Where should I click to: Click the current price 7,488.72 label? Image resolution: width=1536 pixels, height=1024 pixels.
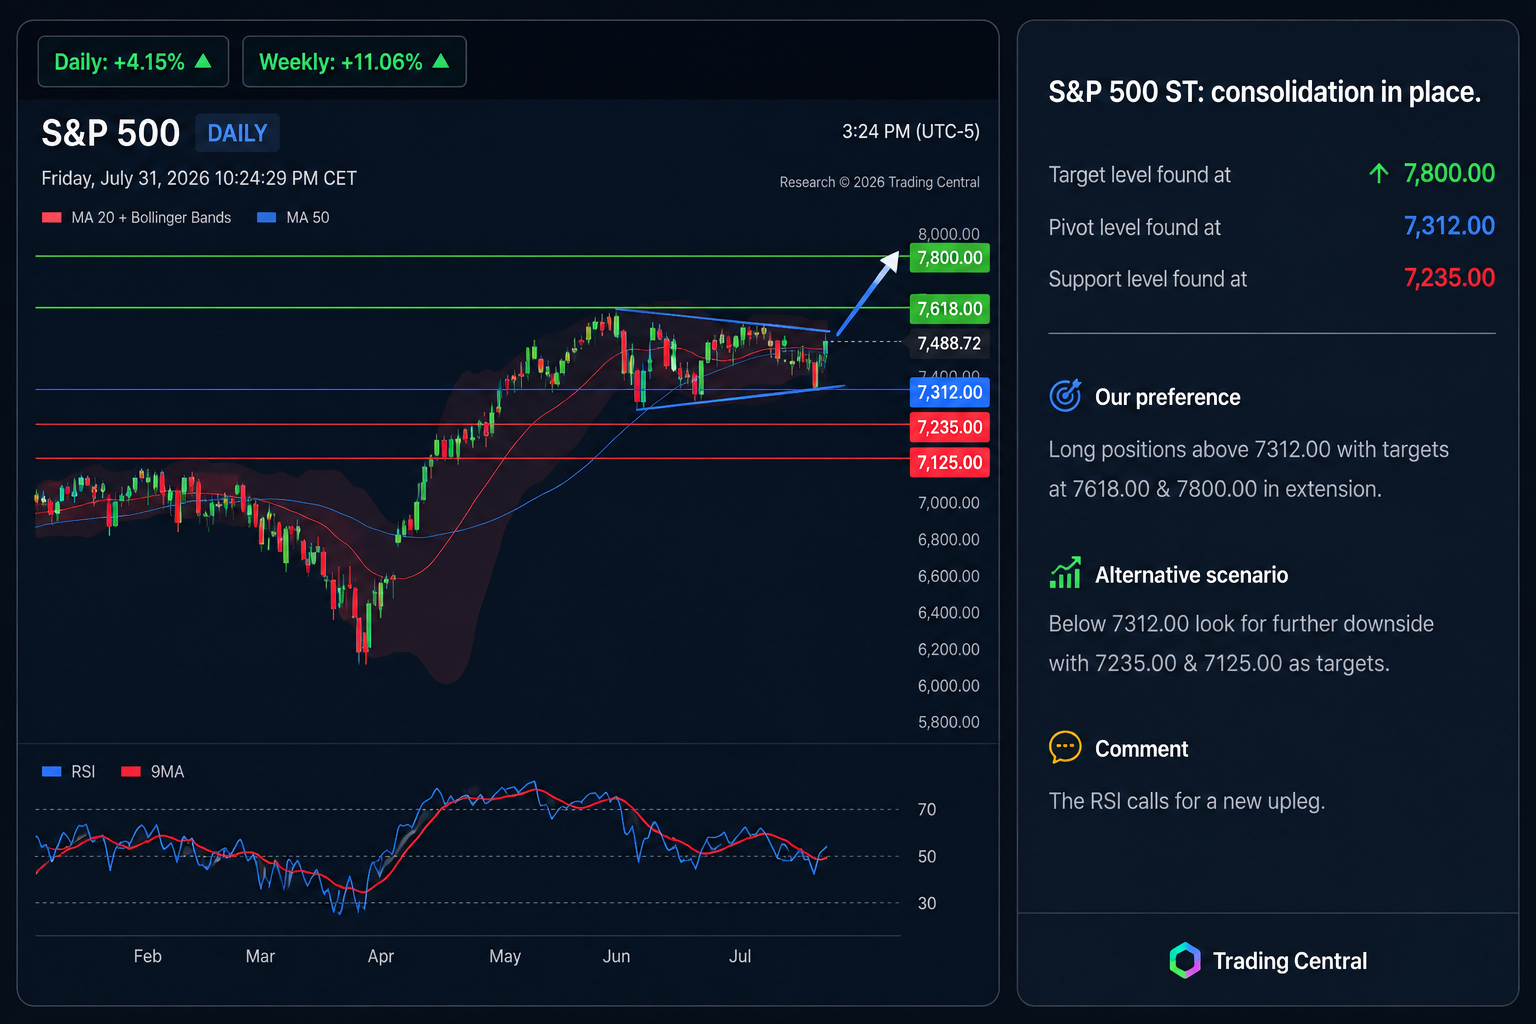pyautogui.click(x=949, y=343)
